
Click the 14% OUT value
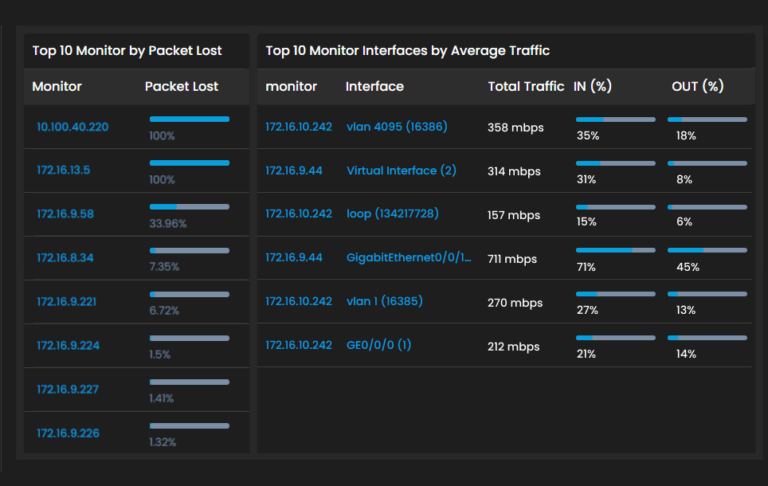(686, 354)
